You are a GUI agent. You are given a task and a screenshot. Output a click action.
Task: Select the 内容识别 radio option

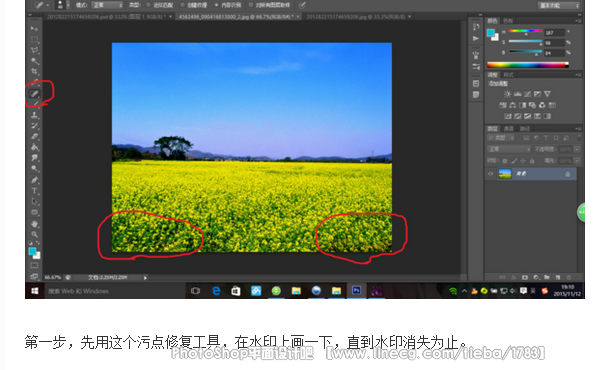(228, 5)
